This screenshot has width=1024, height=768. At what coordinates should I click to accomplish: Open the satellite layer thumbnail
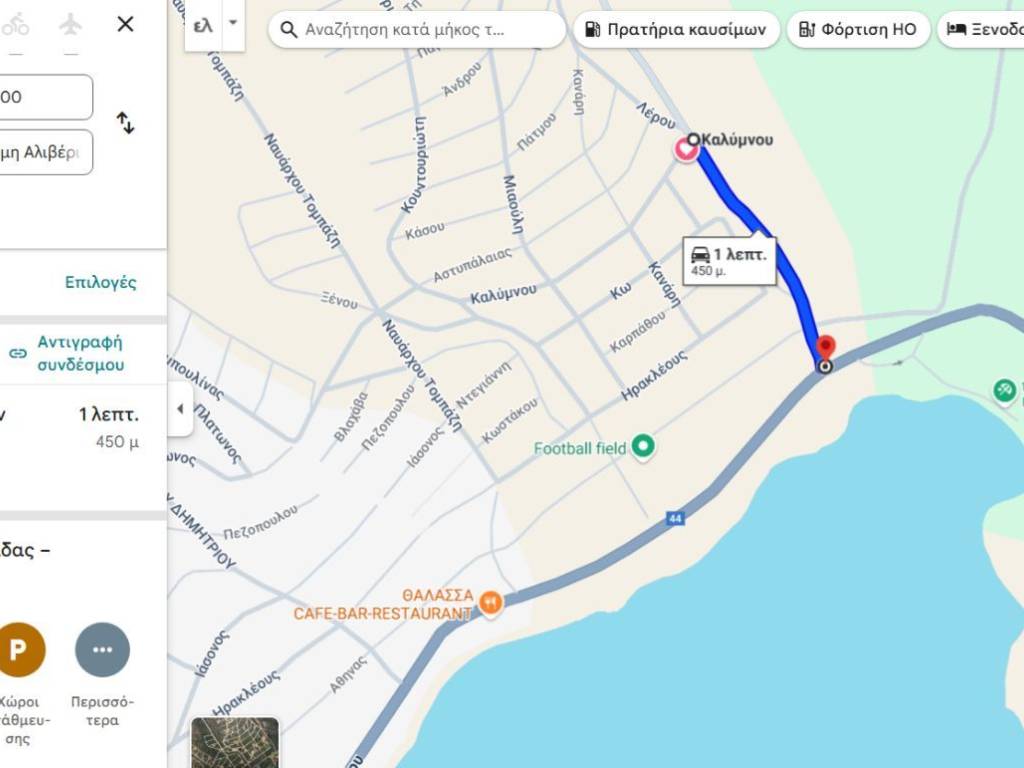pos(235,743)
